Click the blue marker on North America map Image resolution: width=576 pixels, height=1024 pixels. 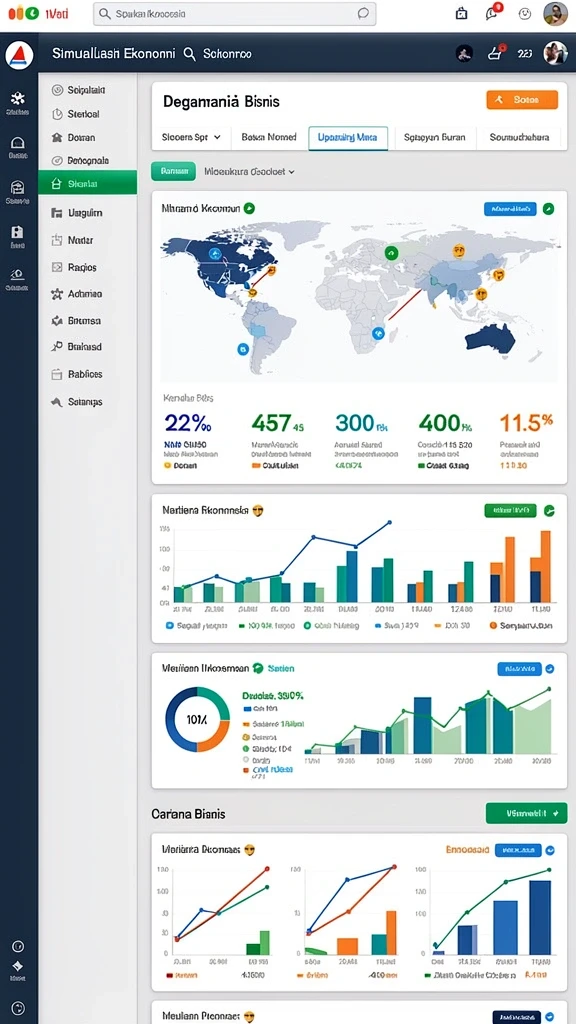(x=213, y=253)
